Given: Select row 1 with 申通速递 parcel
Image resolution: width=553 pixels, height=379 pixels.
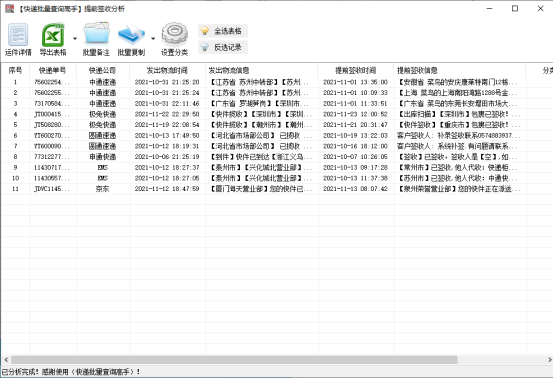Looking at the screenshot, I should tap(263, 82).
